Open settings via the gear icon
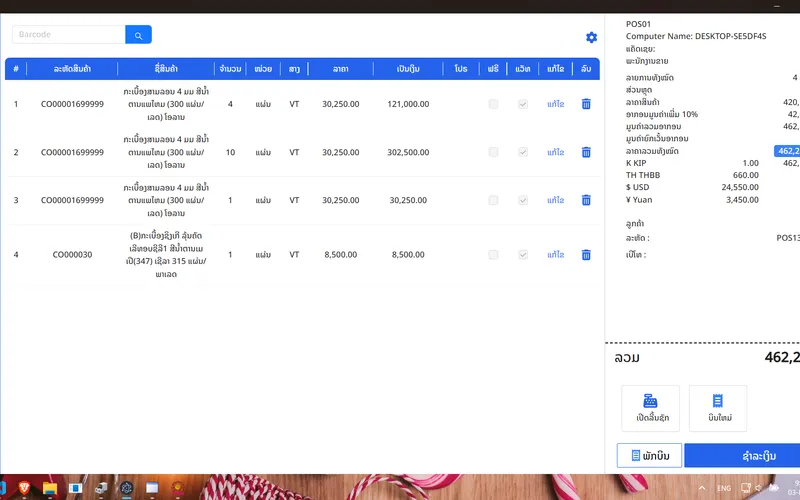The height and width of the screenshot is (500, 800). point(591,38)
